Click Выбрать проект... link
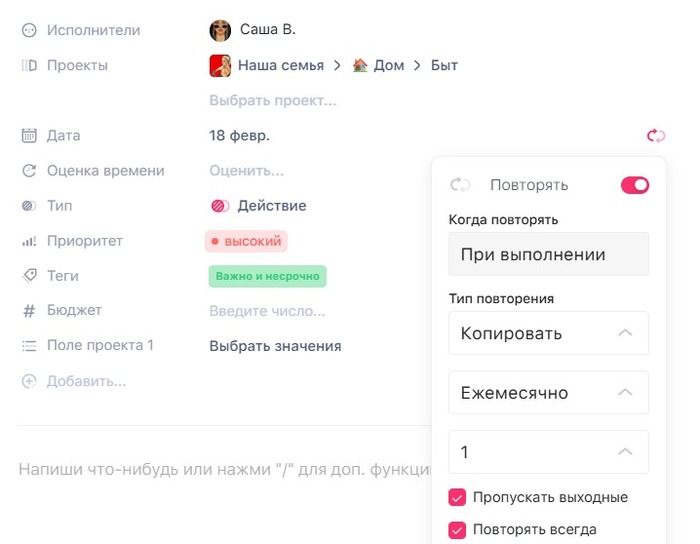Viewport: 700px width, 544px height. pyautogui.click(x=272, y=100)
